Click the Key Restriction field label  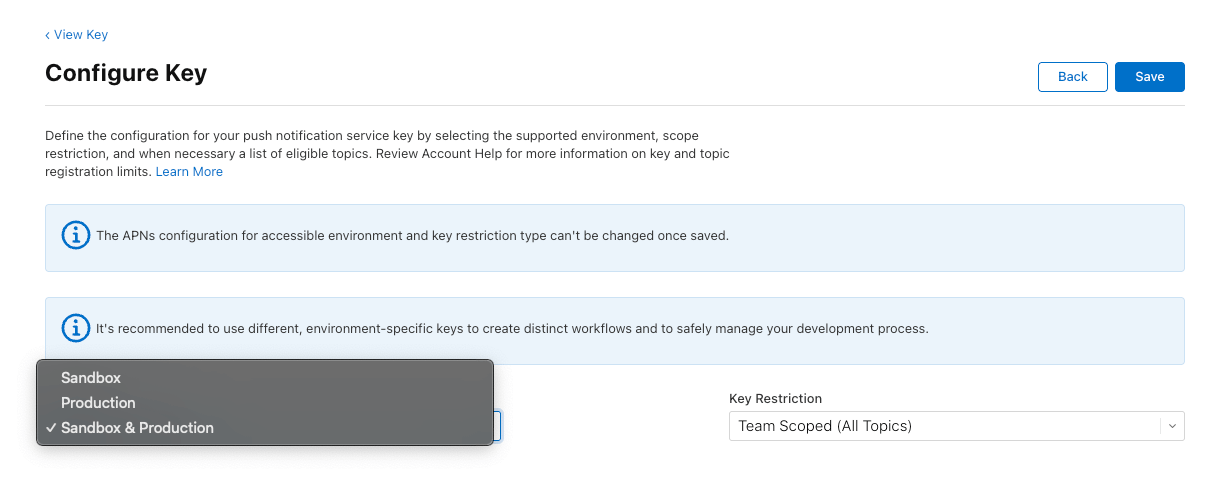[x=775, y=398]
